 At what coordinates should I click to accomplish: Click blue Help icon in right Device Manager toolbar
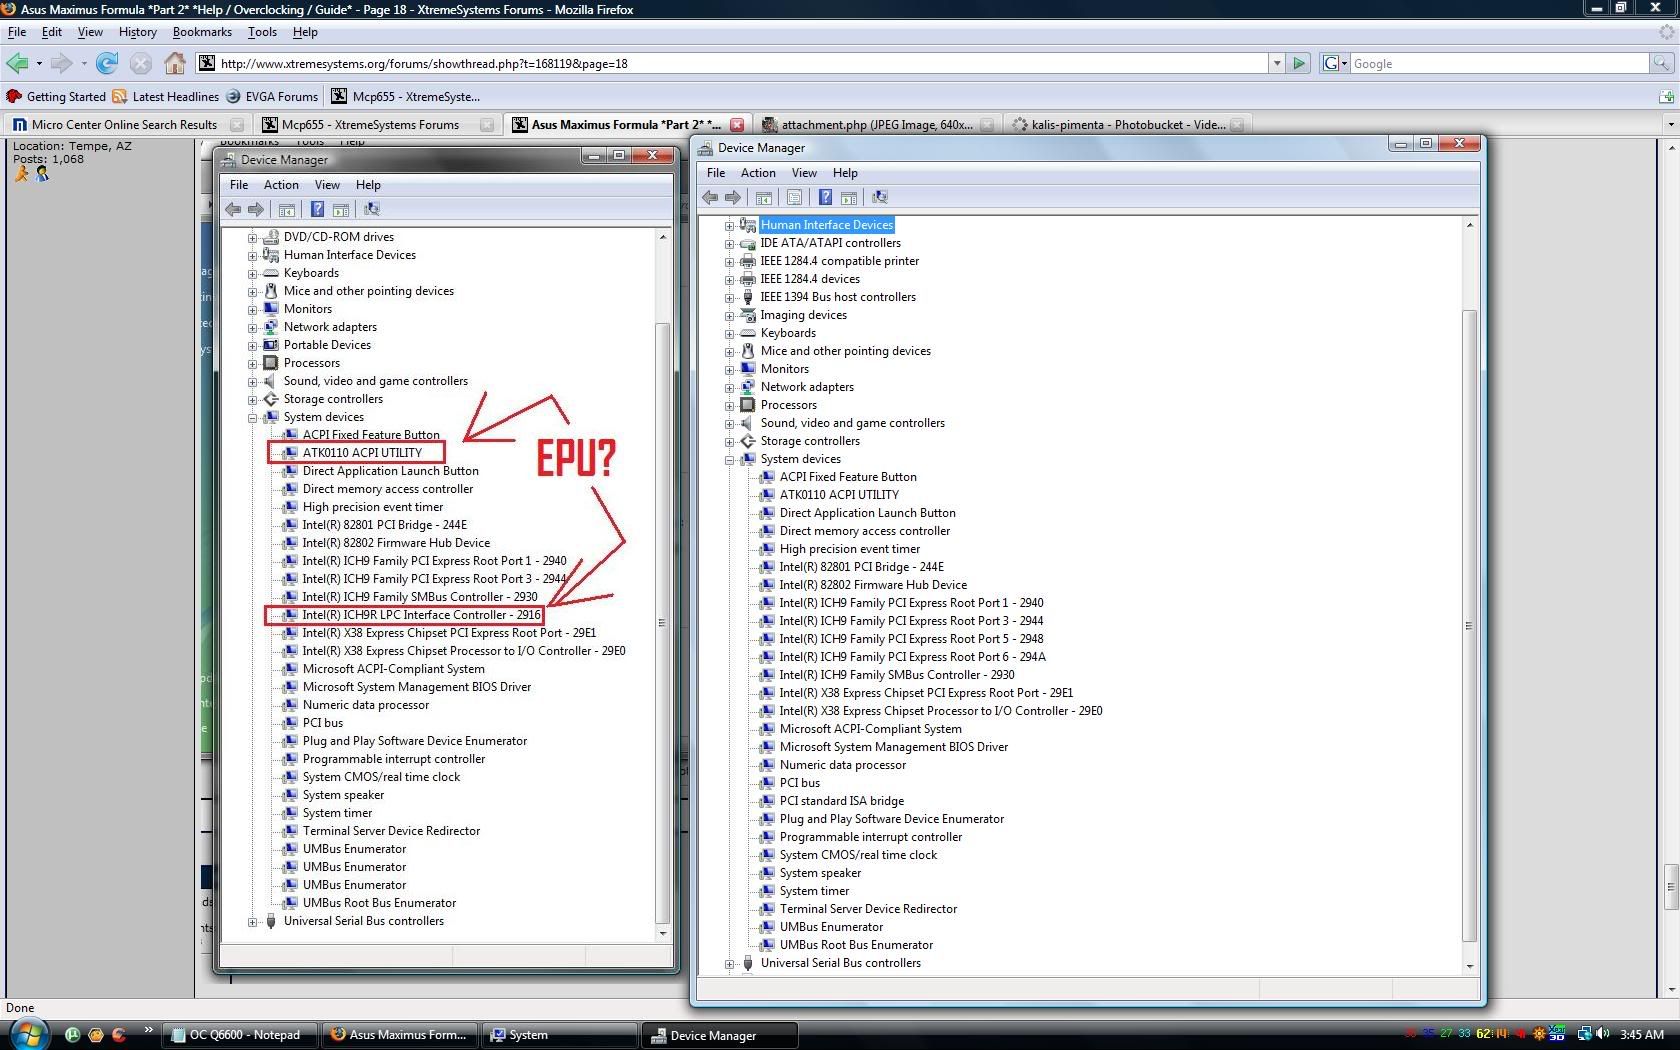pyautogui.click(x=825, y=197)
